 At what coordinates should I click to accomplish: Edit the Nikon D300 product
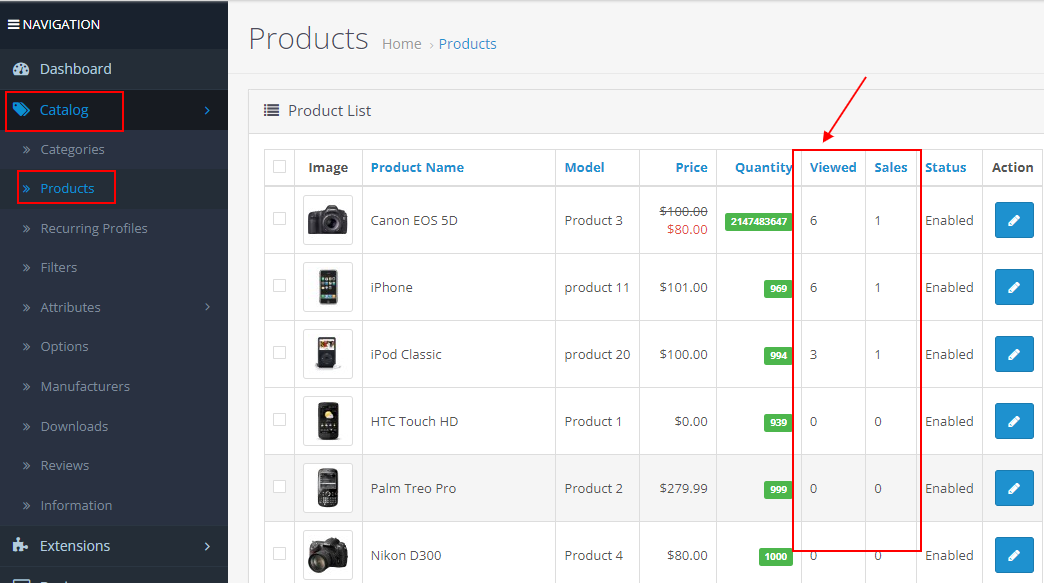point(1014,555)
